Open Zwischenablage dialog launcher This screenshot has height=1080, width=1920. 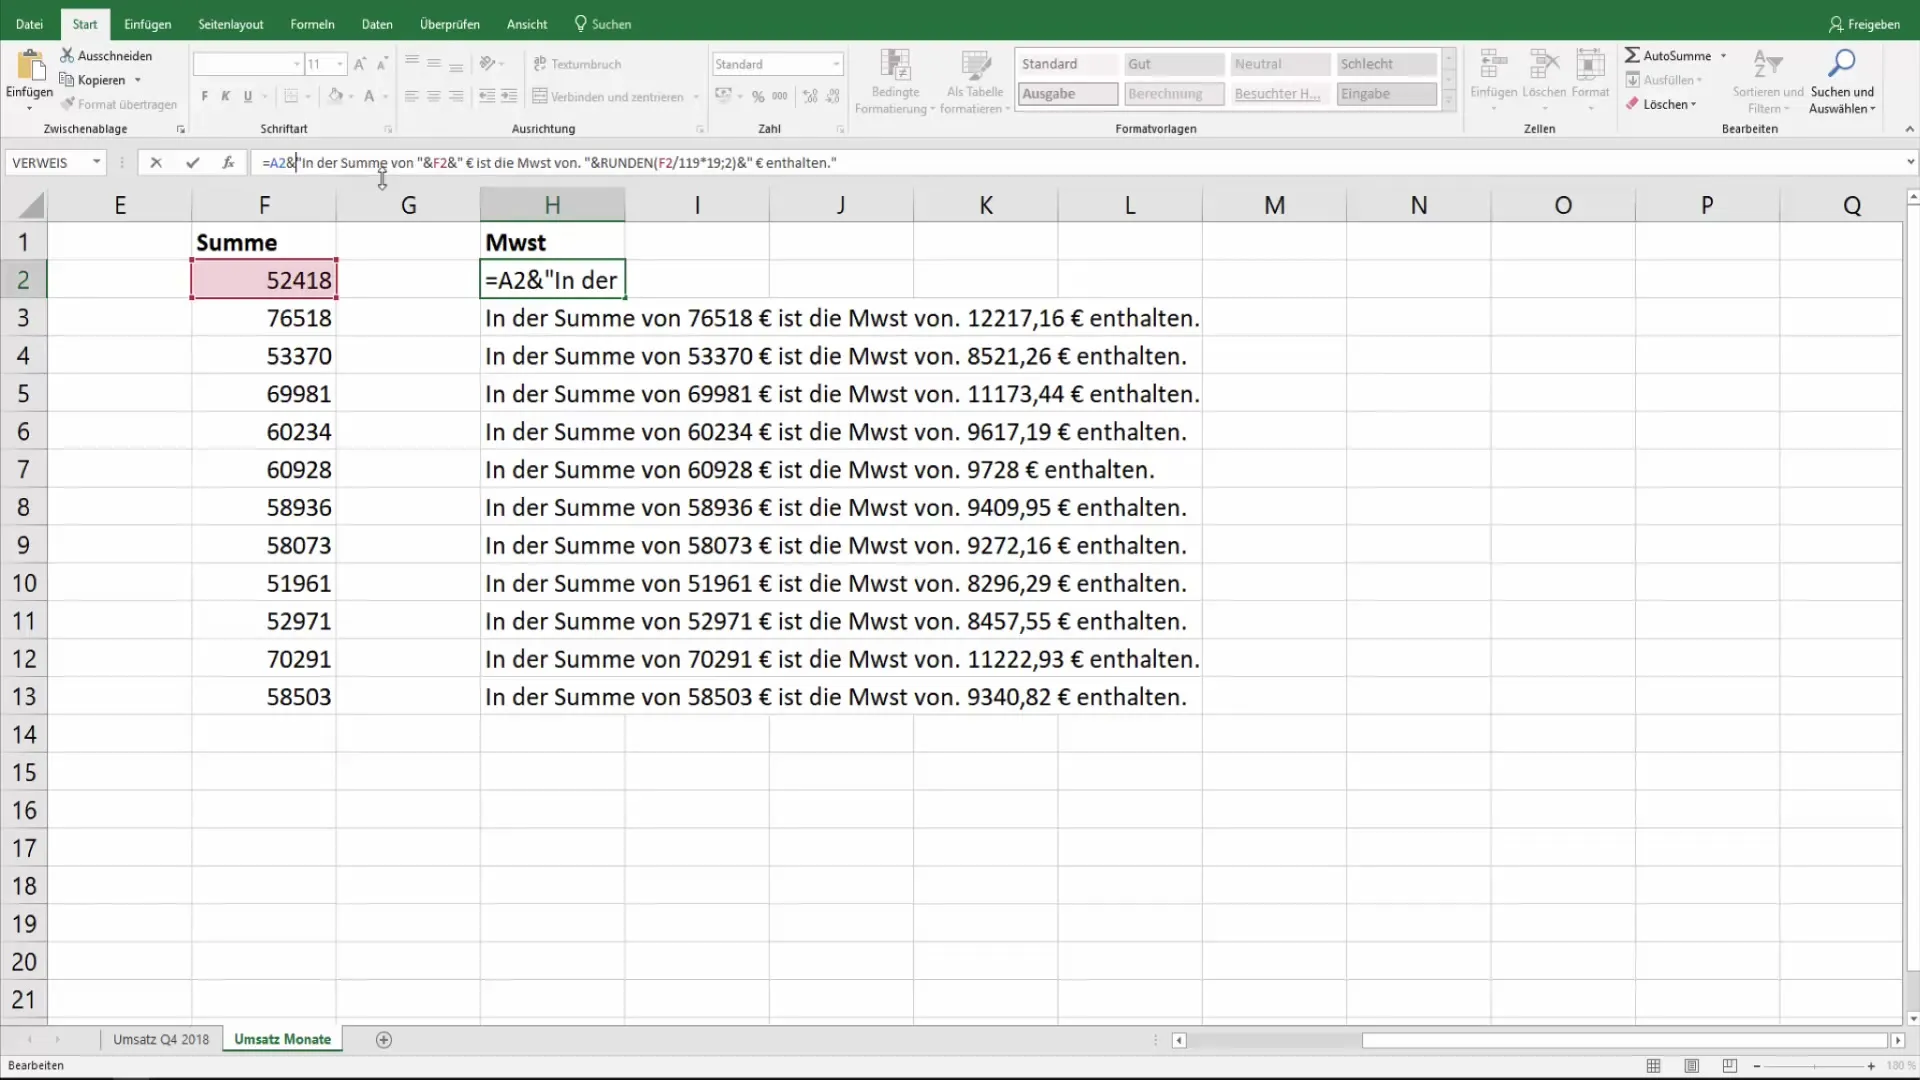coord(181,129)
